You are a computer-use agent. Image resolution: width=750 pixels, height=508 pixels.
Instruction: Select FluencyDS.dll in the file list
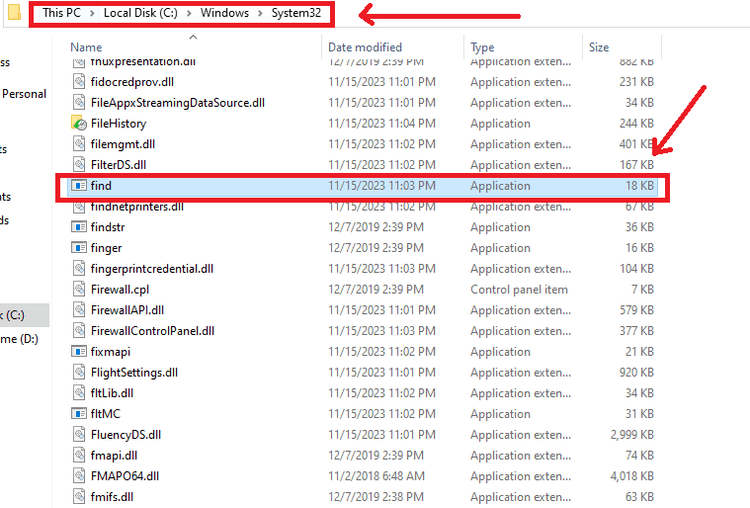125,435
